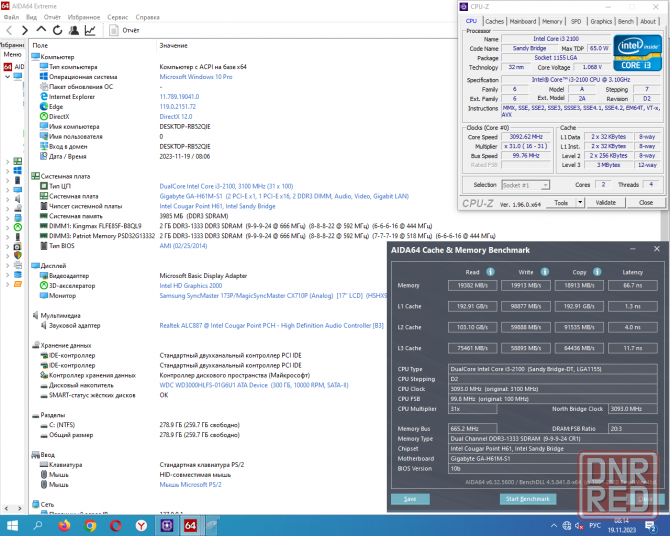Click the Системная плата section header icon

35,176
